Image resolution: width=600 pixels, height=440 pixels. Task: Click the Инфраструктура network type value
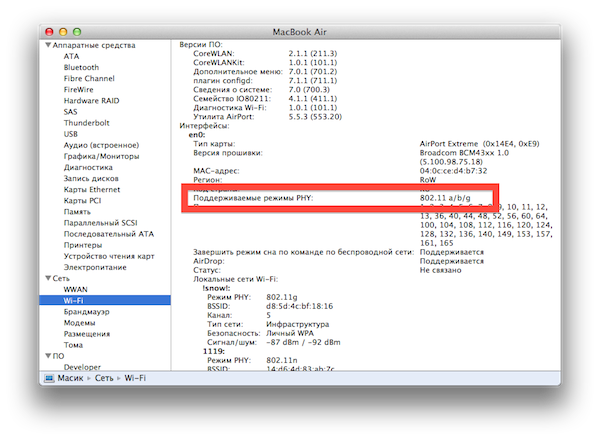click(298, 324)
